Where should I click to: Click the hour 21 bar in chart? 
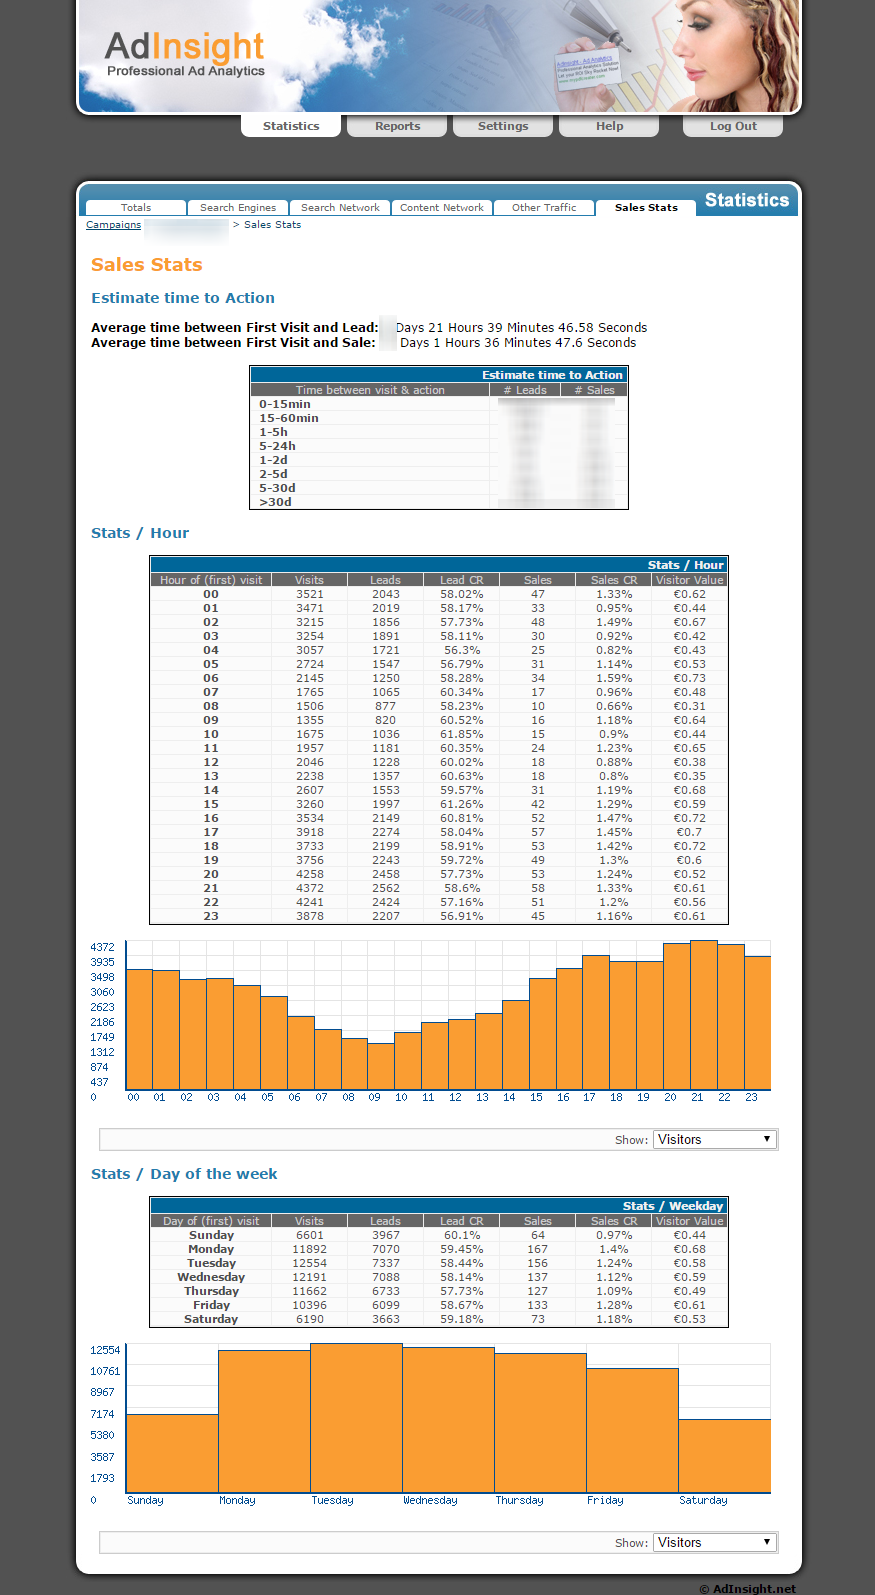point(703,1015)
